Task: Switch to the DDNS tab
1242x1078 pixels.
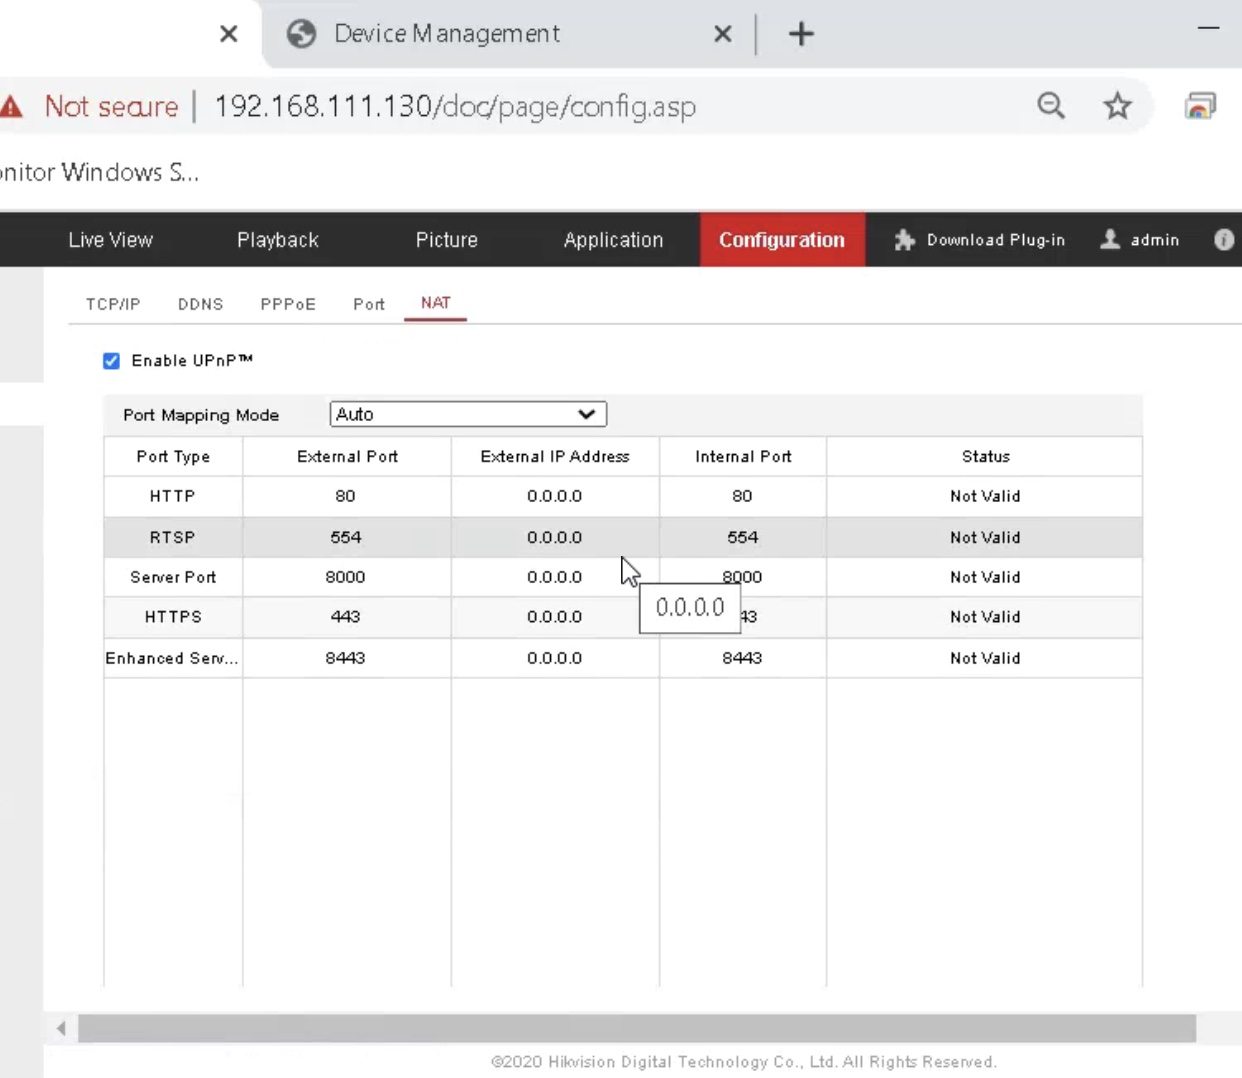Action: pyautogui.click(x=200, y=304)
